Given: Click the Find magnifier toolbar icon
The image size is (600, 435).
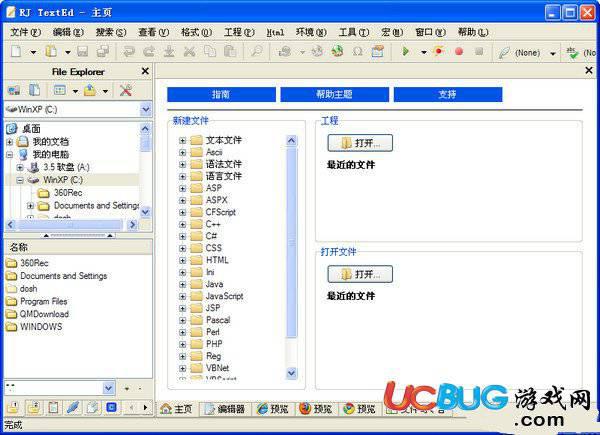Looking at the screenshot, I should point(256,51).
